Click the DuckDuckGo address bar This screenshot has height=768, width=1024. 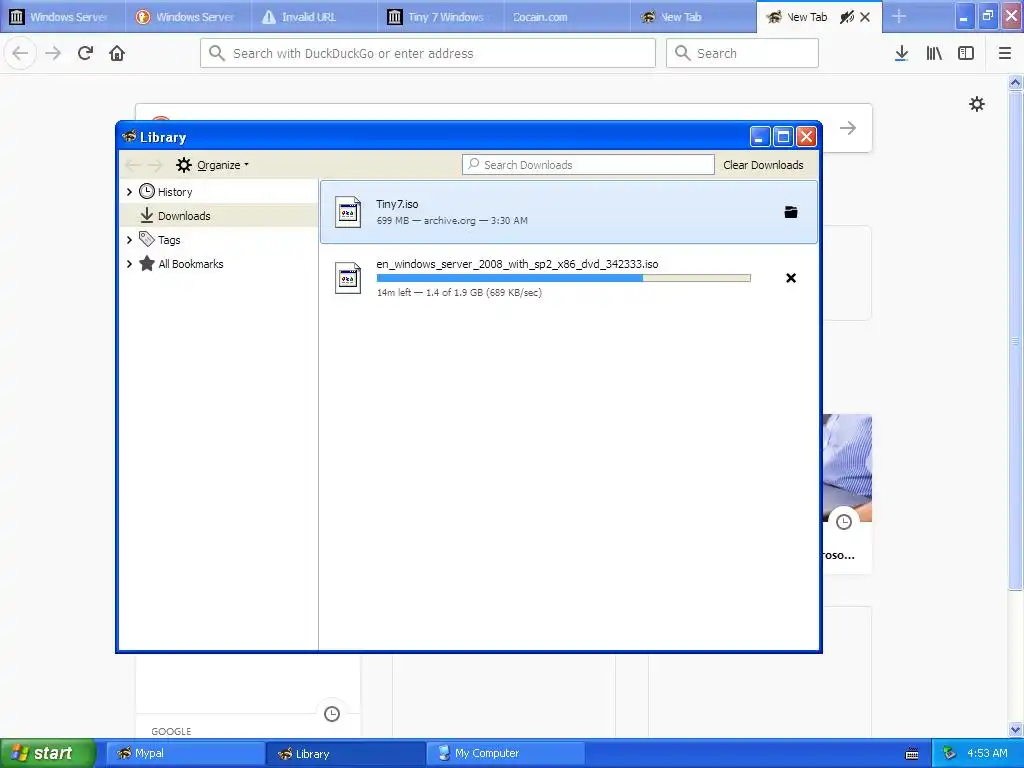[x=428, y=53]
